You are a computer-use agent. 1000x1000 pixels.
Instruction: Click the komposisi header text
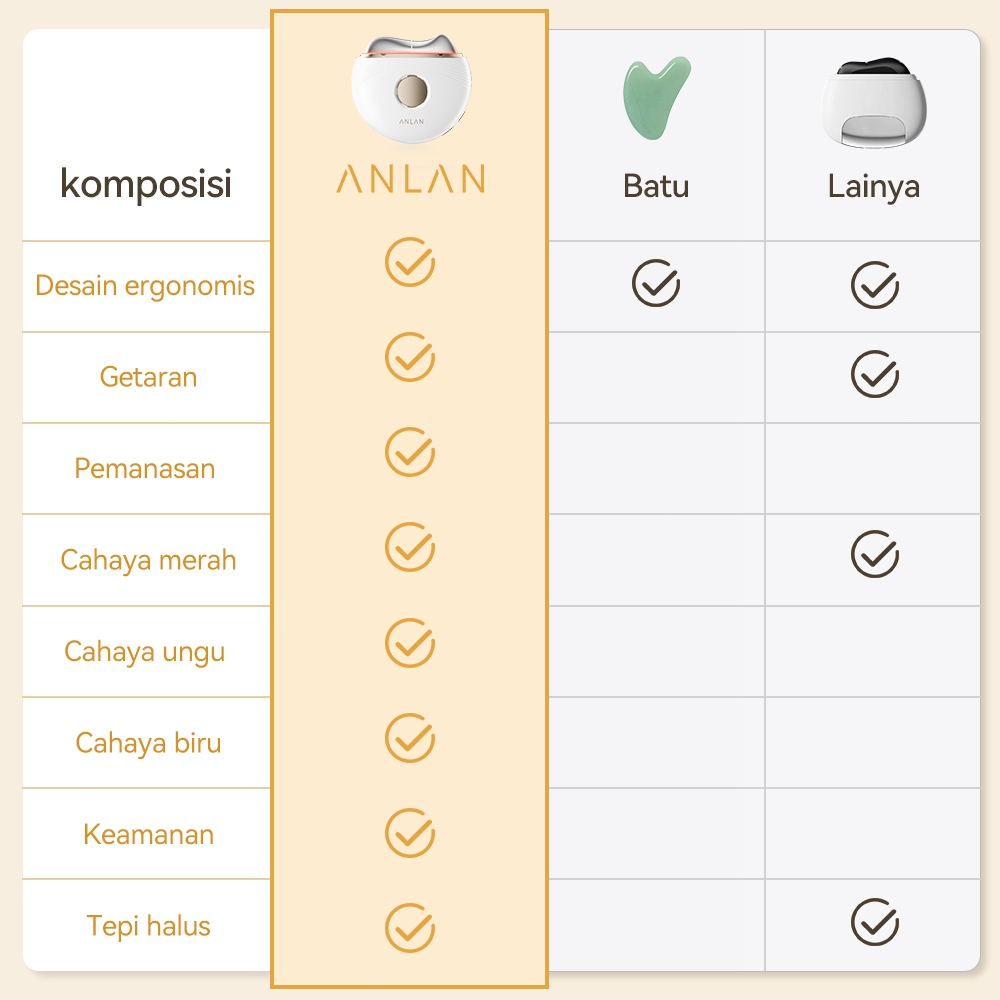click(146, 184)
